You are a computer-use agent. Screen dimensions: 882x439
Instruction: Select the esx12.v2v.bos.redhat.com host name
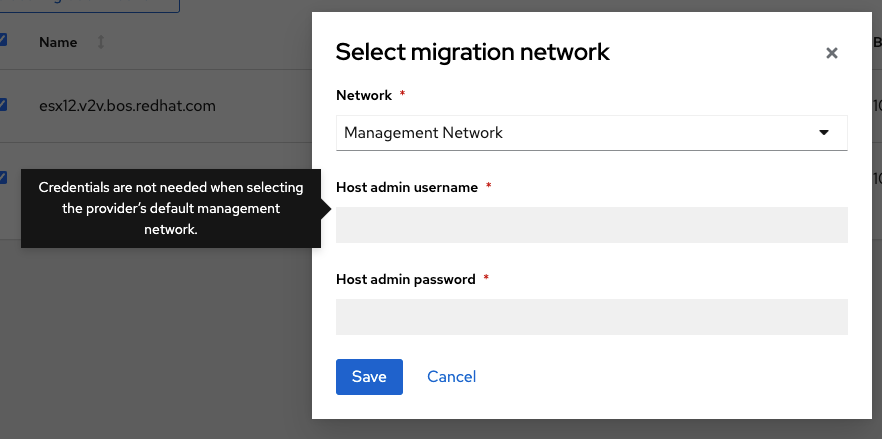127,105
